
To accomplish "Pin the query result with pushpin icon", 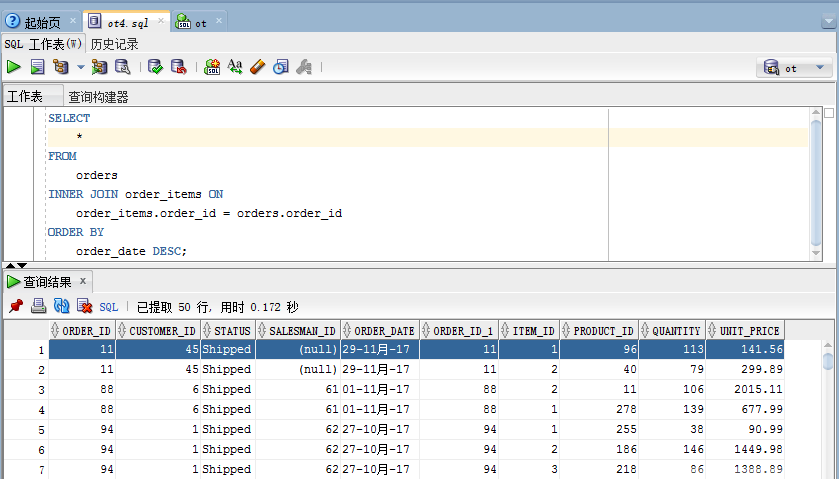I will pyautogui.click(x=15, y=306).
